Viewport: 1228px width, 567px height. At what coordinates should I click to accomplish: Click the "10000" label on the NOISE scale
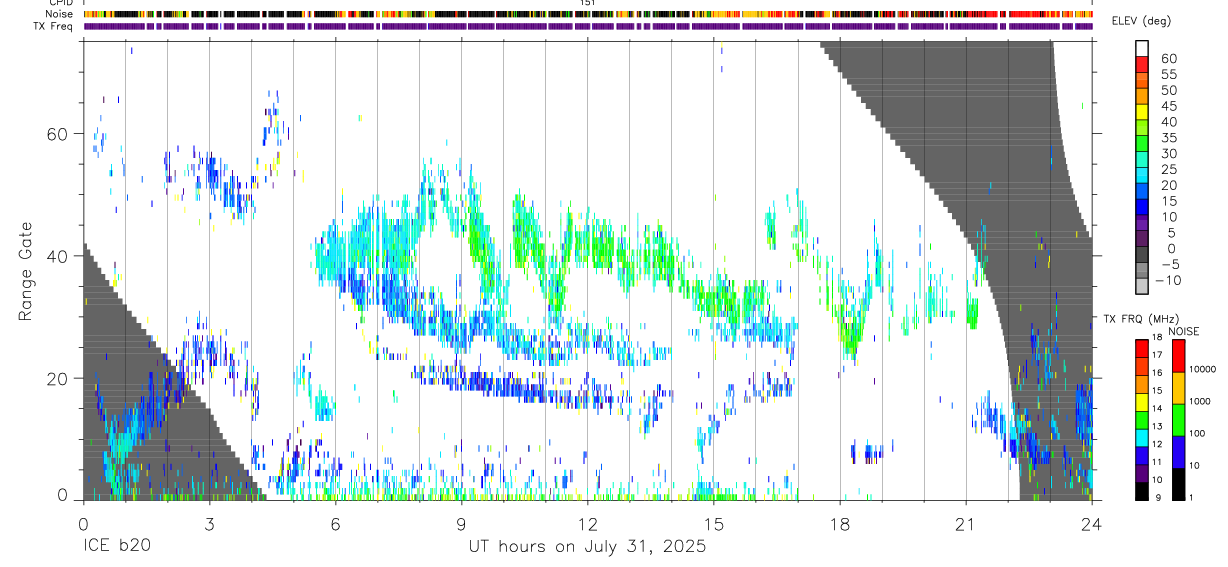pos(1203,370)
